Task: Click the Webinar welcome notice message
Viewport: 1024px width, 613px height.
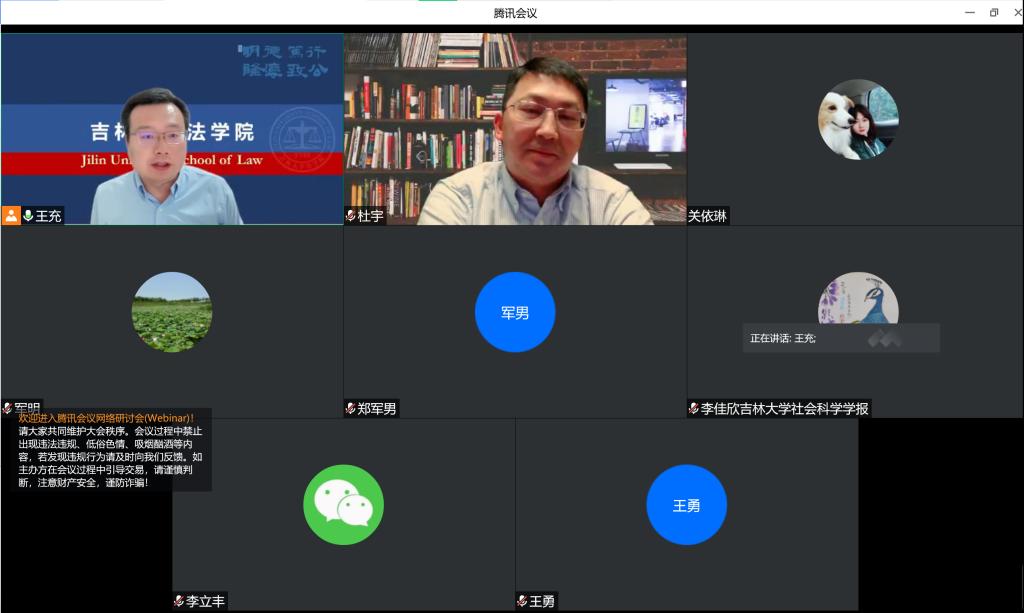Action: [110, 450]
